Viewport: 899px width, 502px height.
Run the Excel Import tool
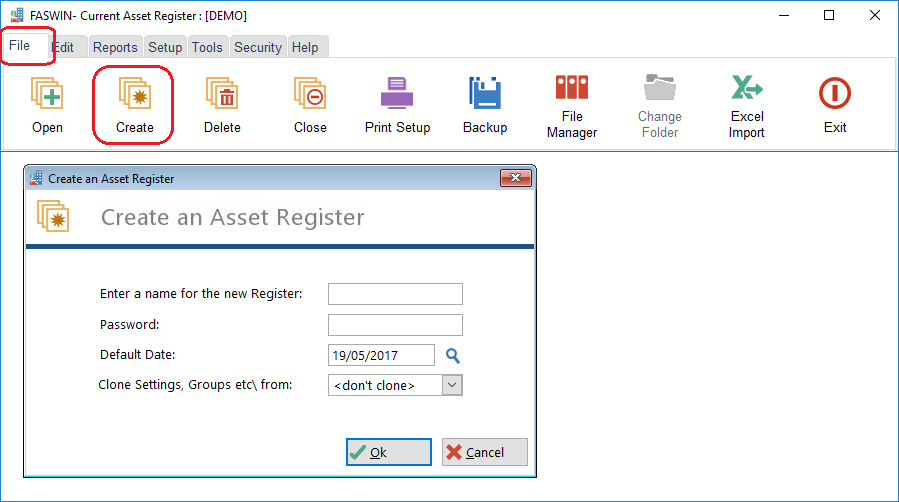point(747,107)
